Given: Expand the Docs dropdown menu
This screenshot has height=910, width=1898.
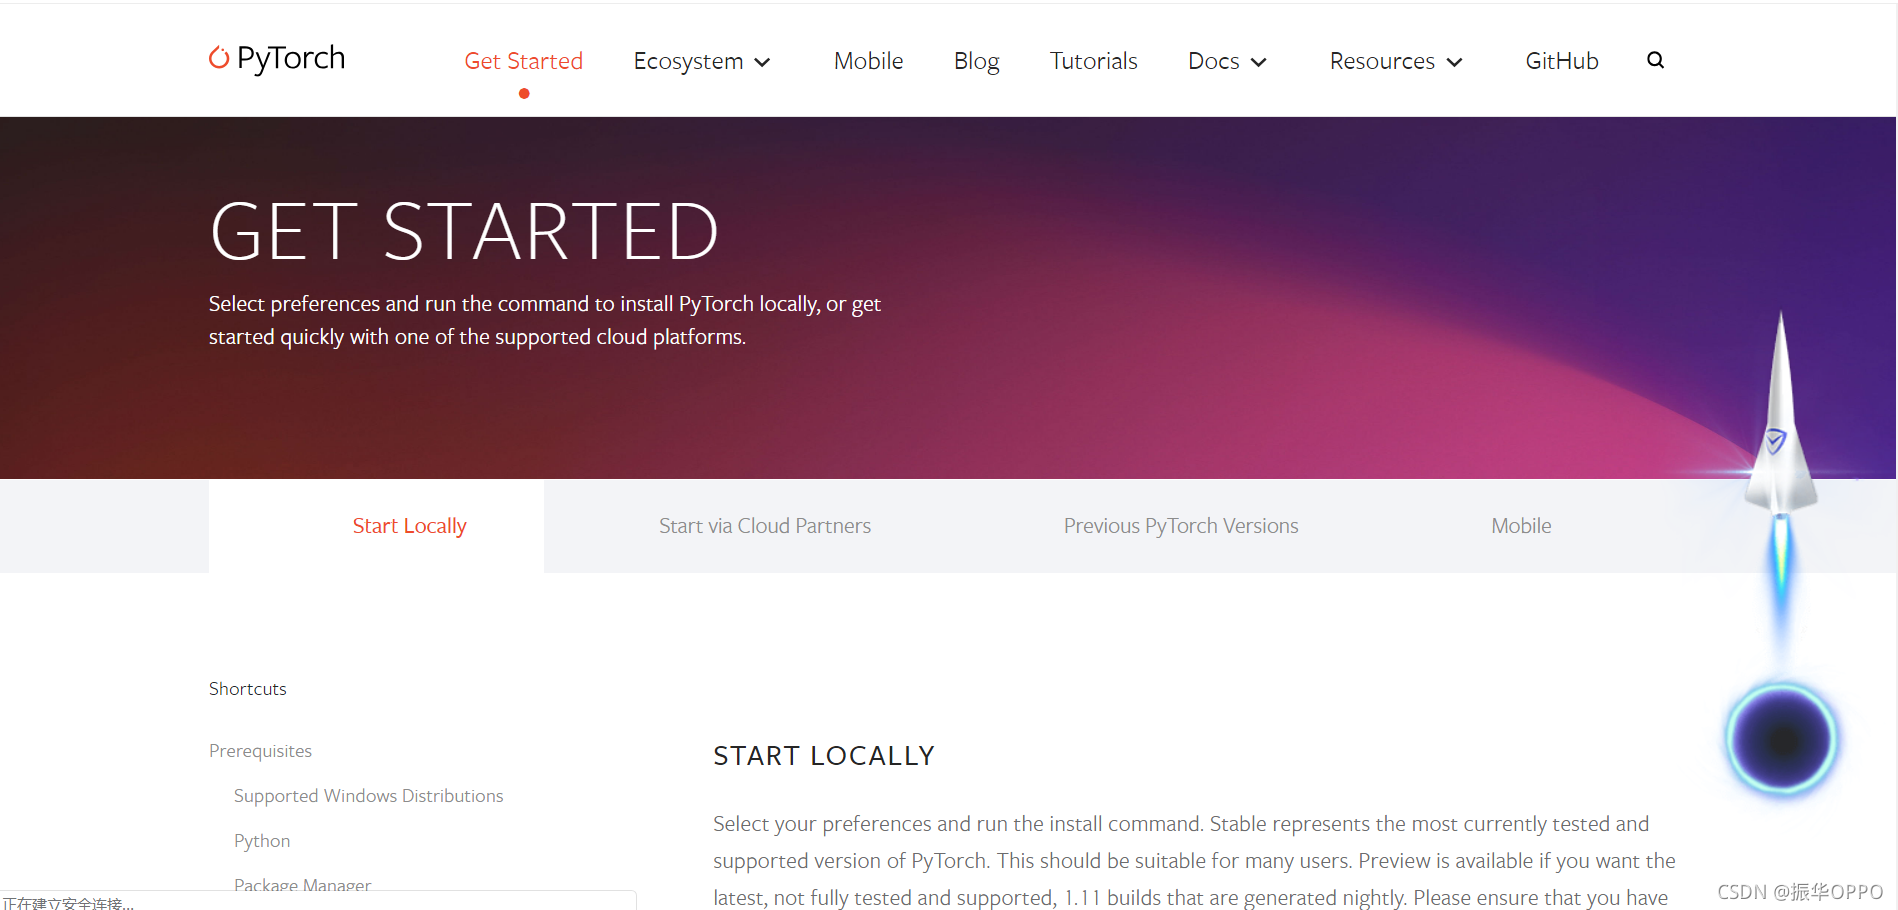Looking at the screenshot, I should [x=1227, y=61].
